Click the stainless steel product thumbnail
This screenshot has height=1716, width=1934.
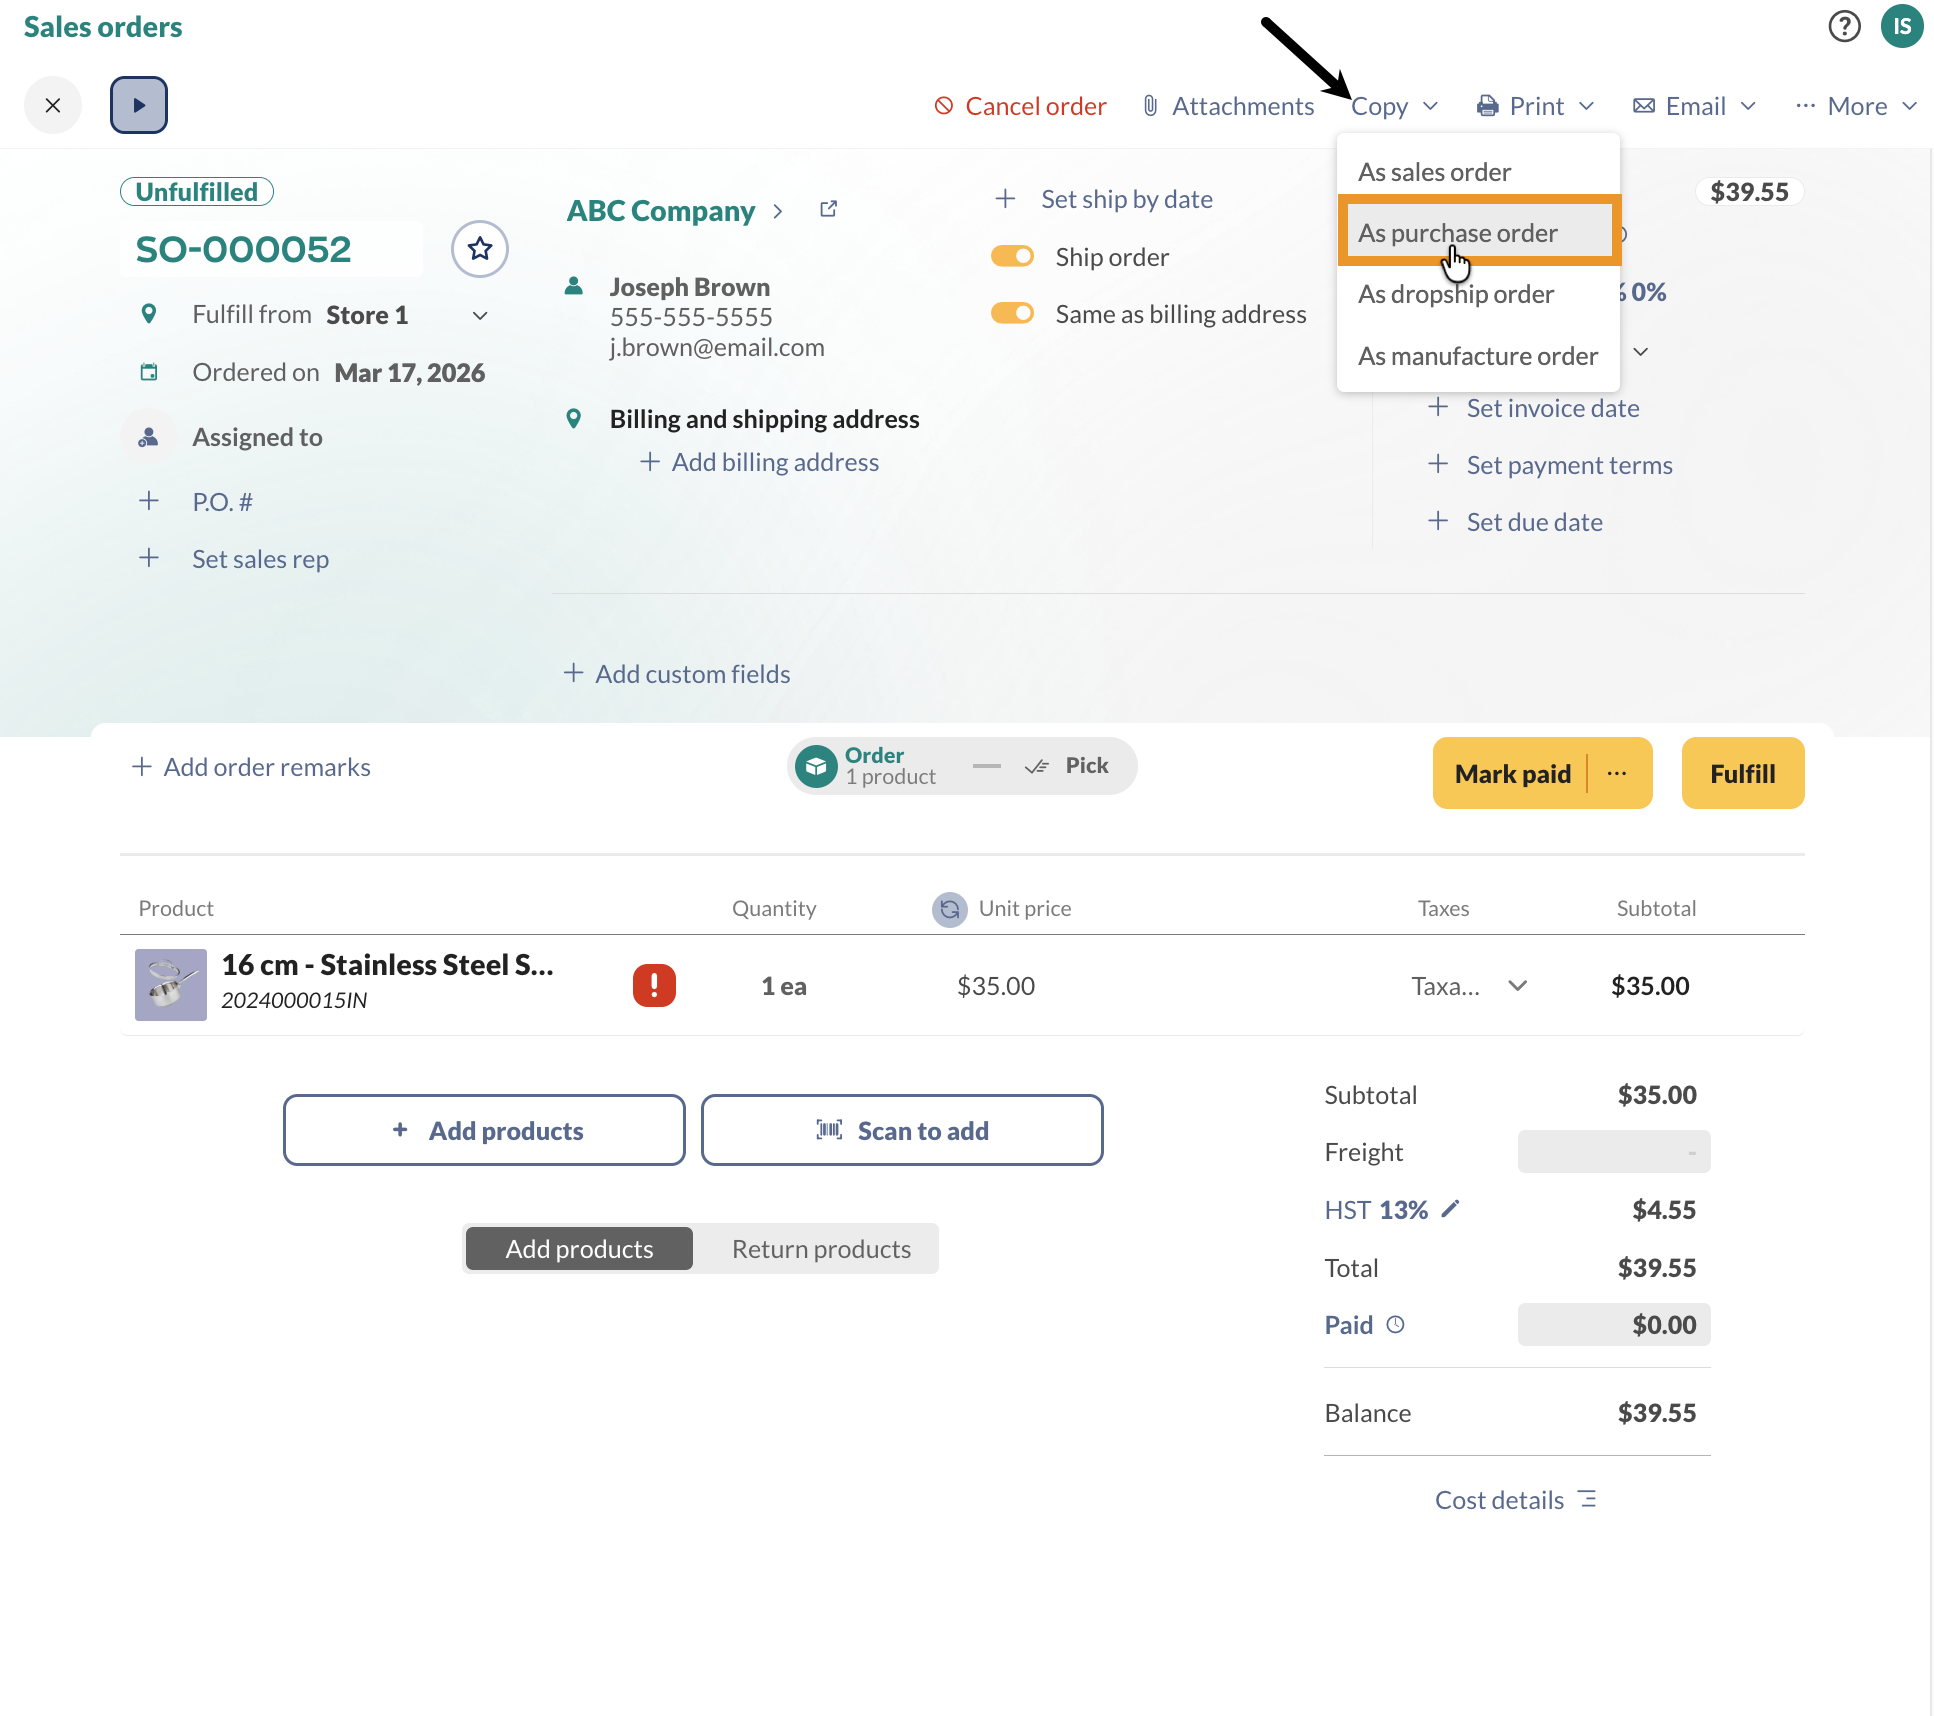[x=171, y=985]
